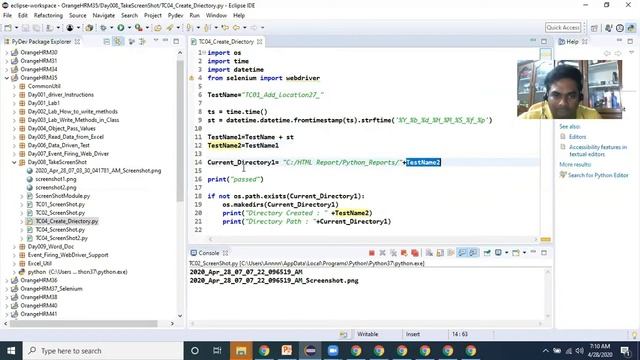Toggle Word Wrap in Console toolbar
Image resolution: width=640 pixels, height=360 pixels.
point(451,253)
